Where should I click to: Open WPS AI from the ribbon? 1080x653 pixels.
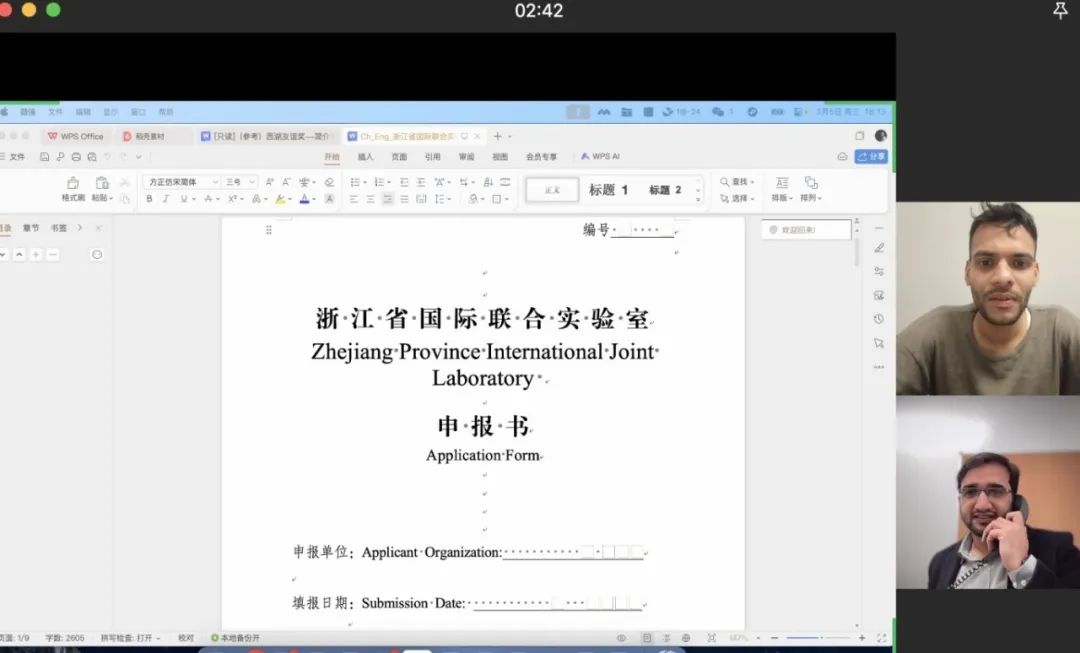[x=600, y=157]
